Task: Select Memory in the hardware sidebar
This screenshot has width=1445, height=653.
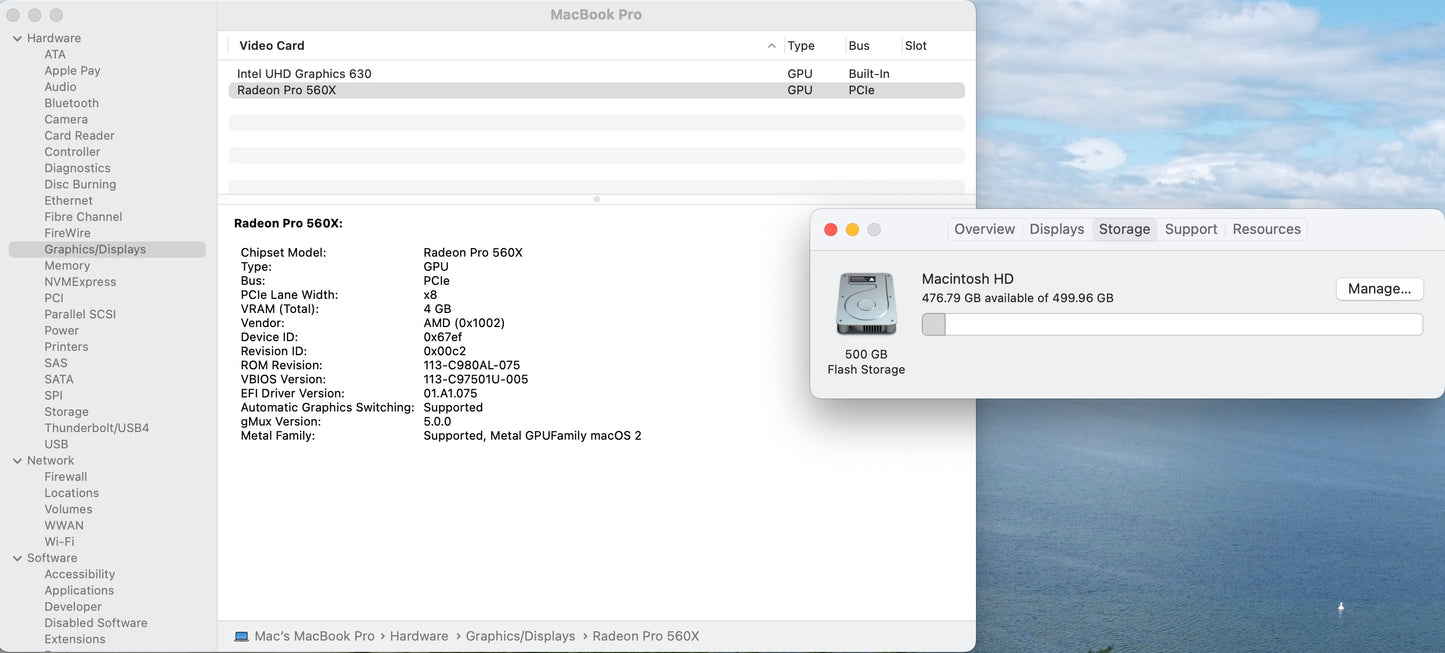Action: [x=67, y=266]
